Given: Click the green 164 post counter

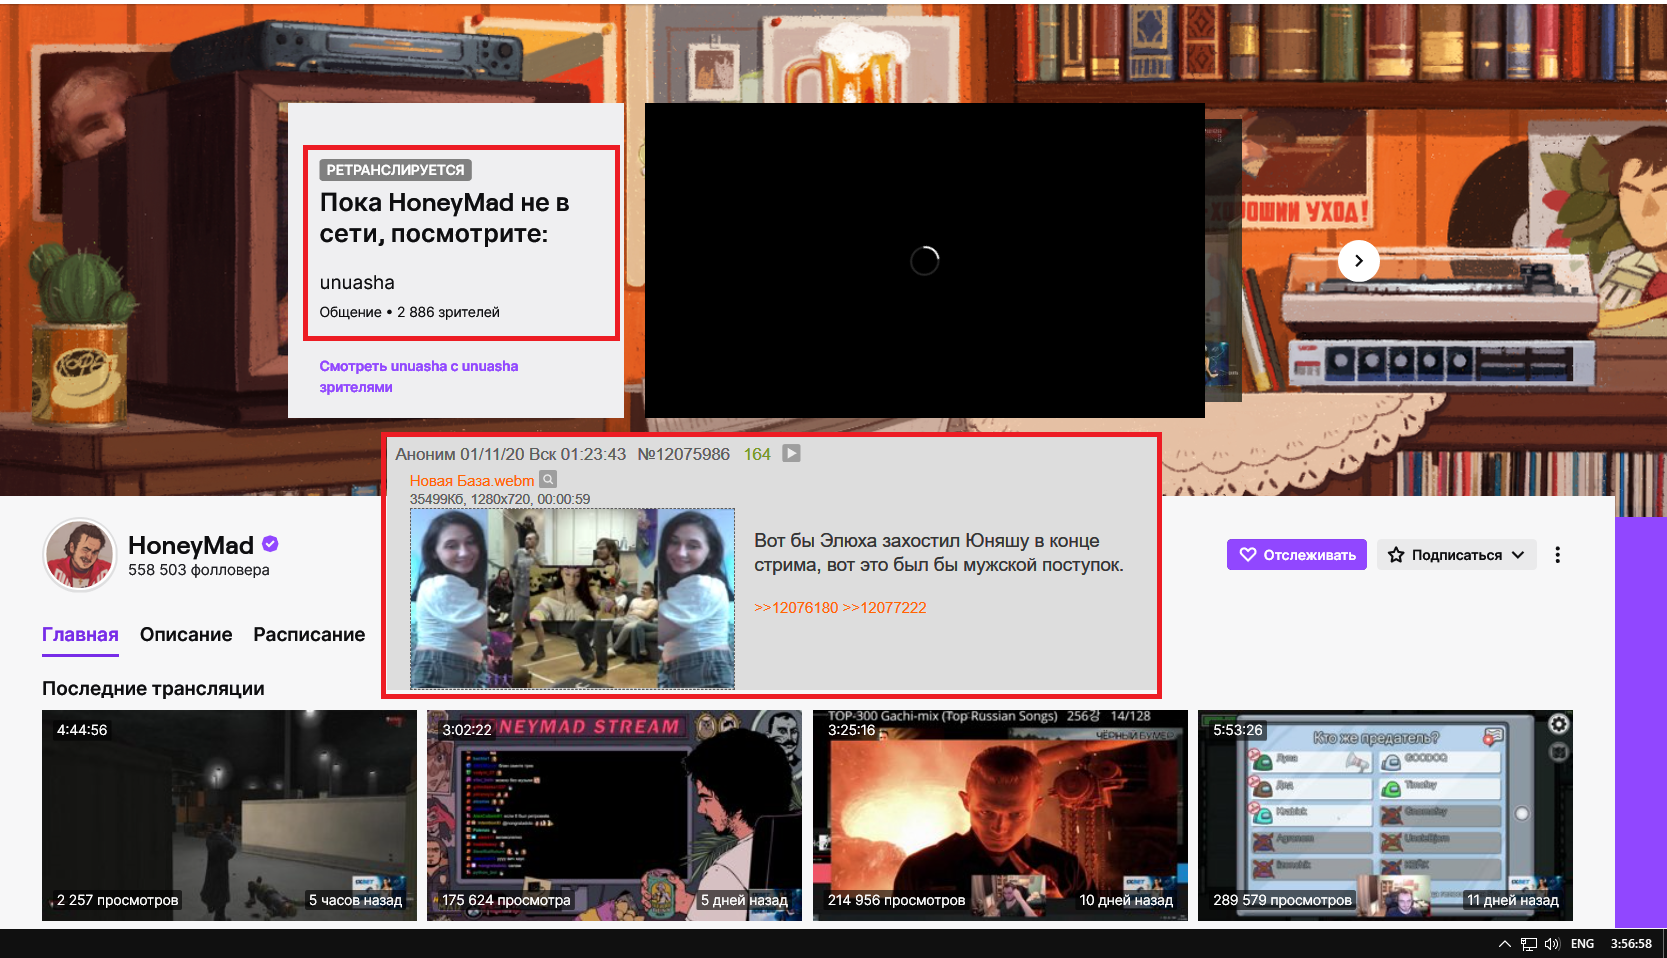Looking at the screenshot, I should [x=757, y=454].
